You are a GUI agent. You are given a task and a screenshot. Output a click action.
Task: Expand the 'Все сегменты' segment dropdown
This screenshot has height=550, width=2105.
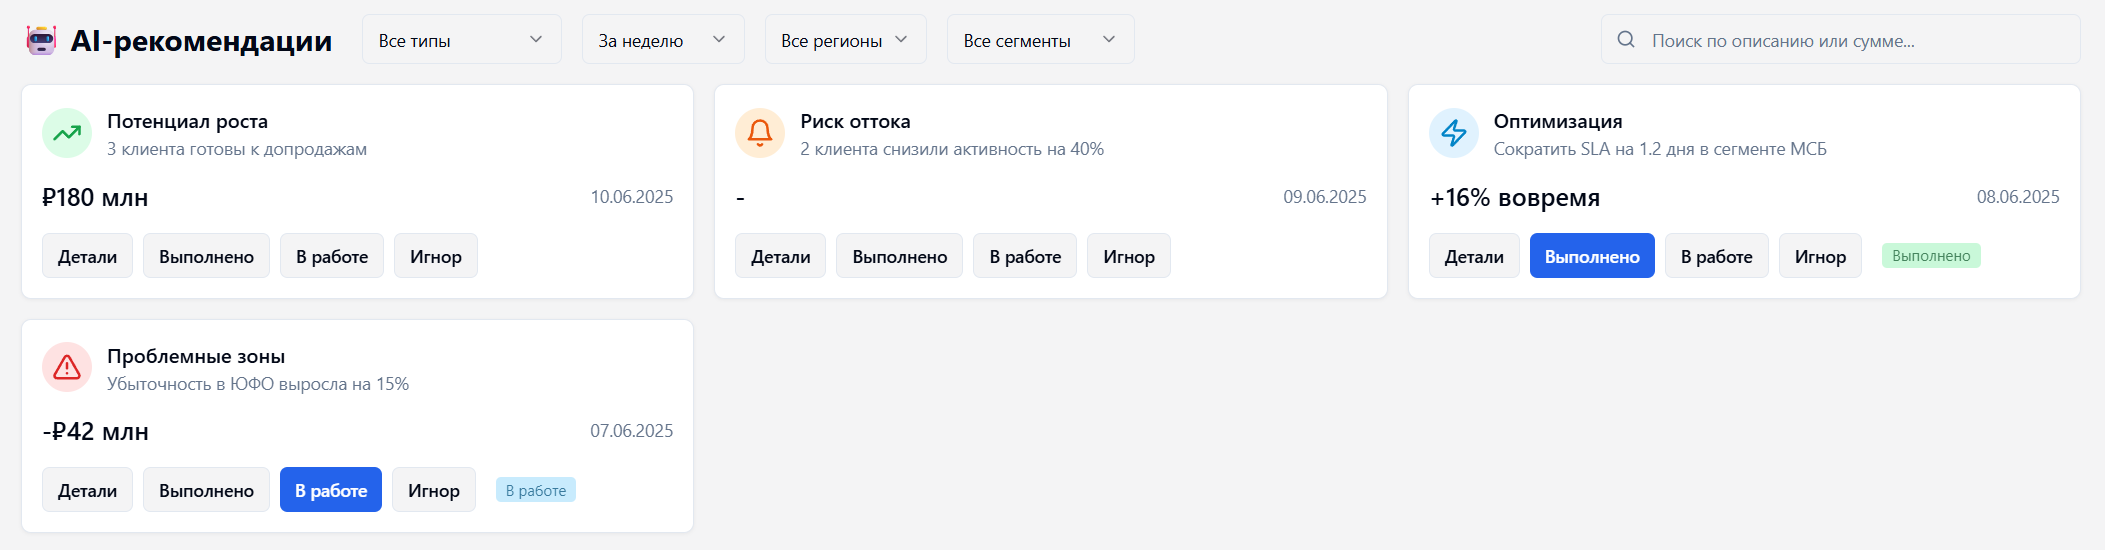1040,40
